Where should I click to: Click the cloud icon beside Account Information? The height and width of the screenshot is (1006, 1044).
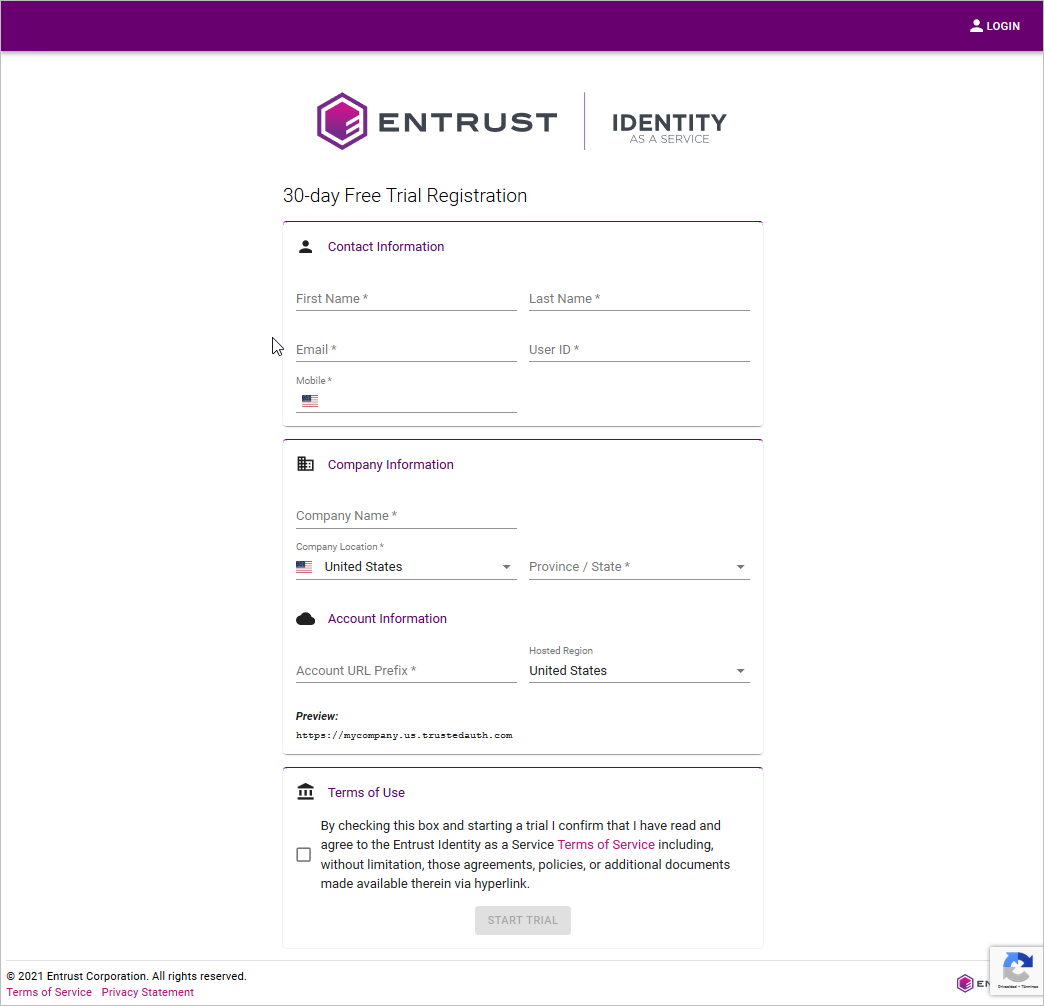click(x=306, y=619)
